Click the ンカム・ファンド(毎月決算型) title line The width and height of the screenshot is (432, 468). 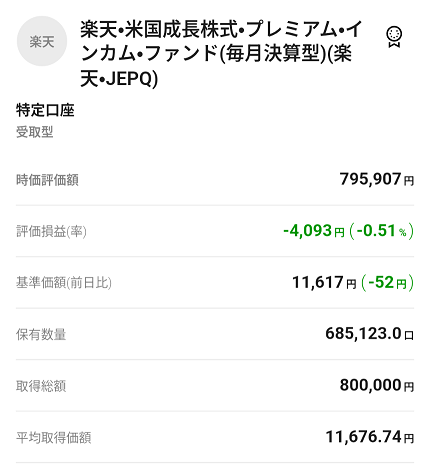(x=203, y=54)
